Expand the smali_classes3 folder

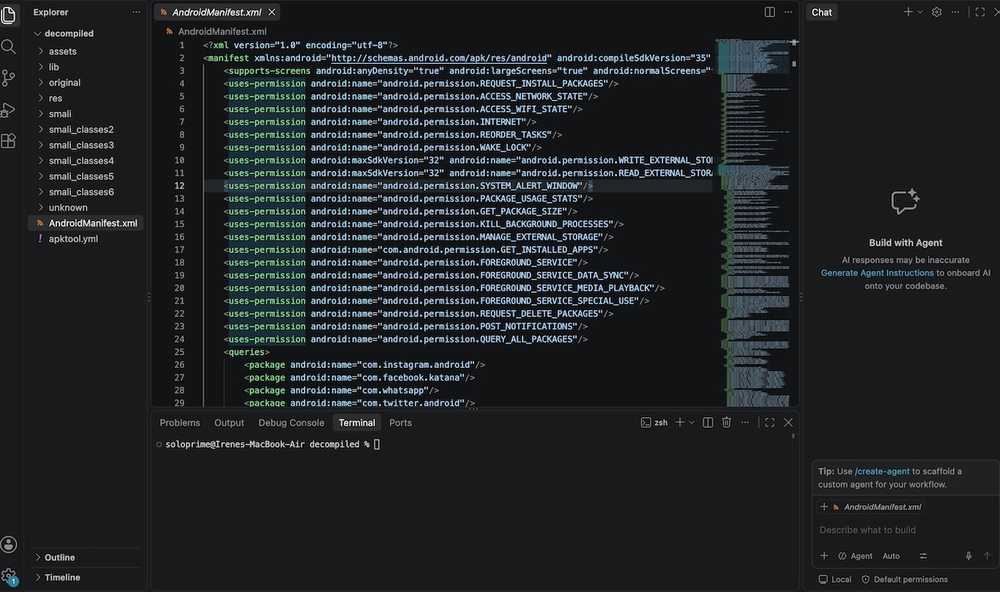pyautogui.click(x=81, y=145)
